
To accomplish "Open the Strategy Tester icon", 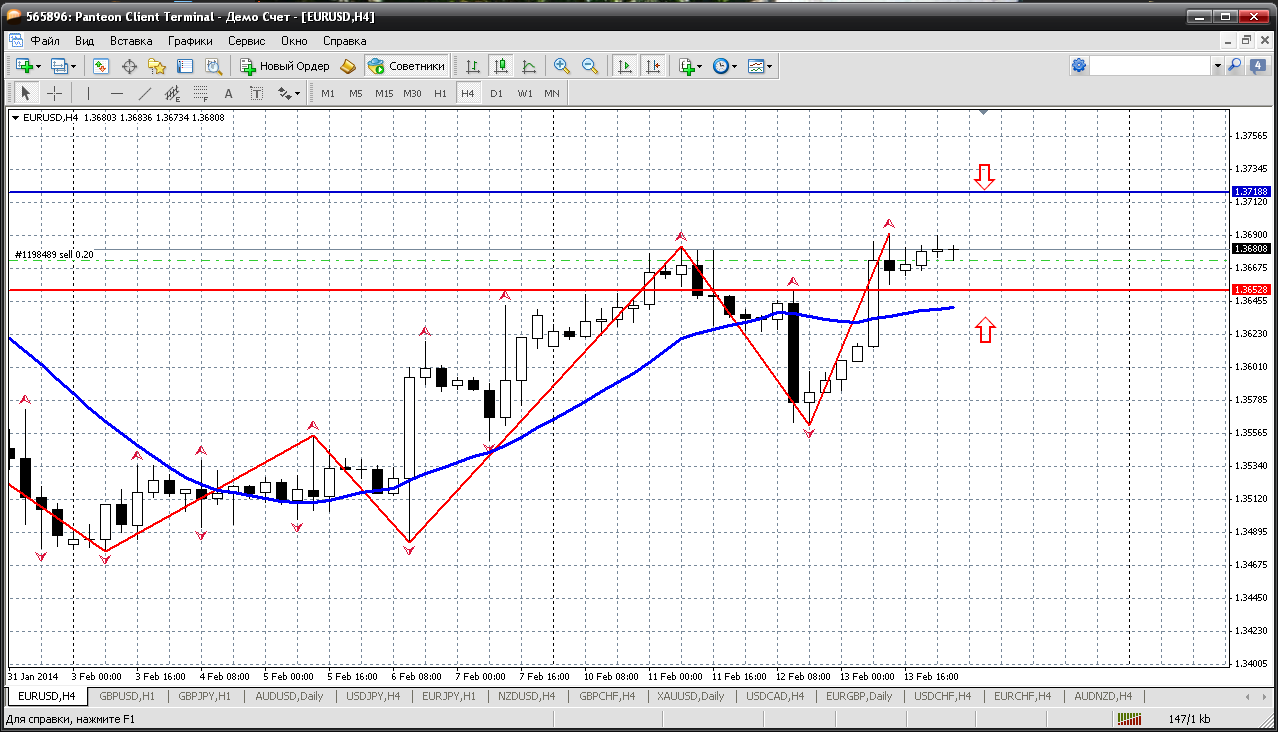I will [213, 66].
